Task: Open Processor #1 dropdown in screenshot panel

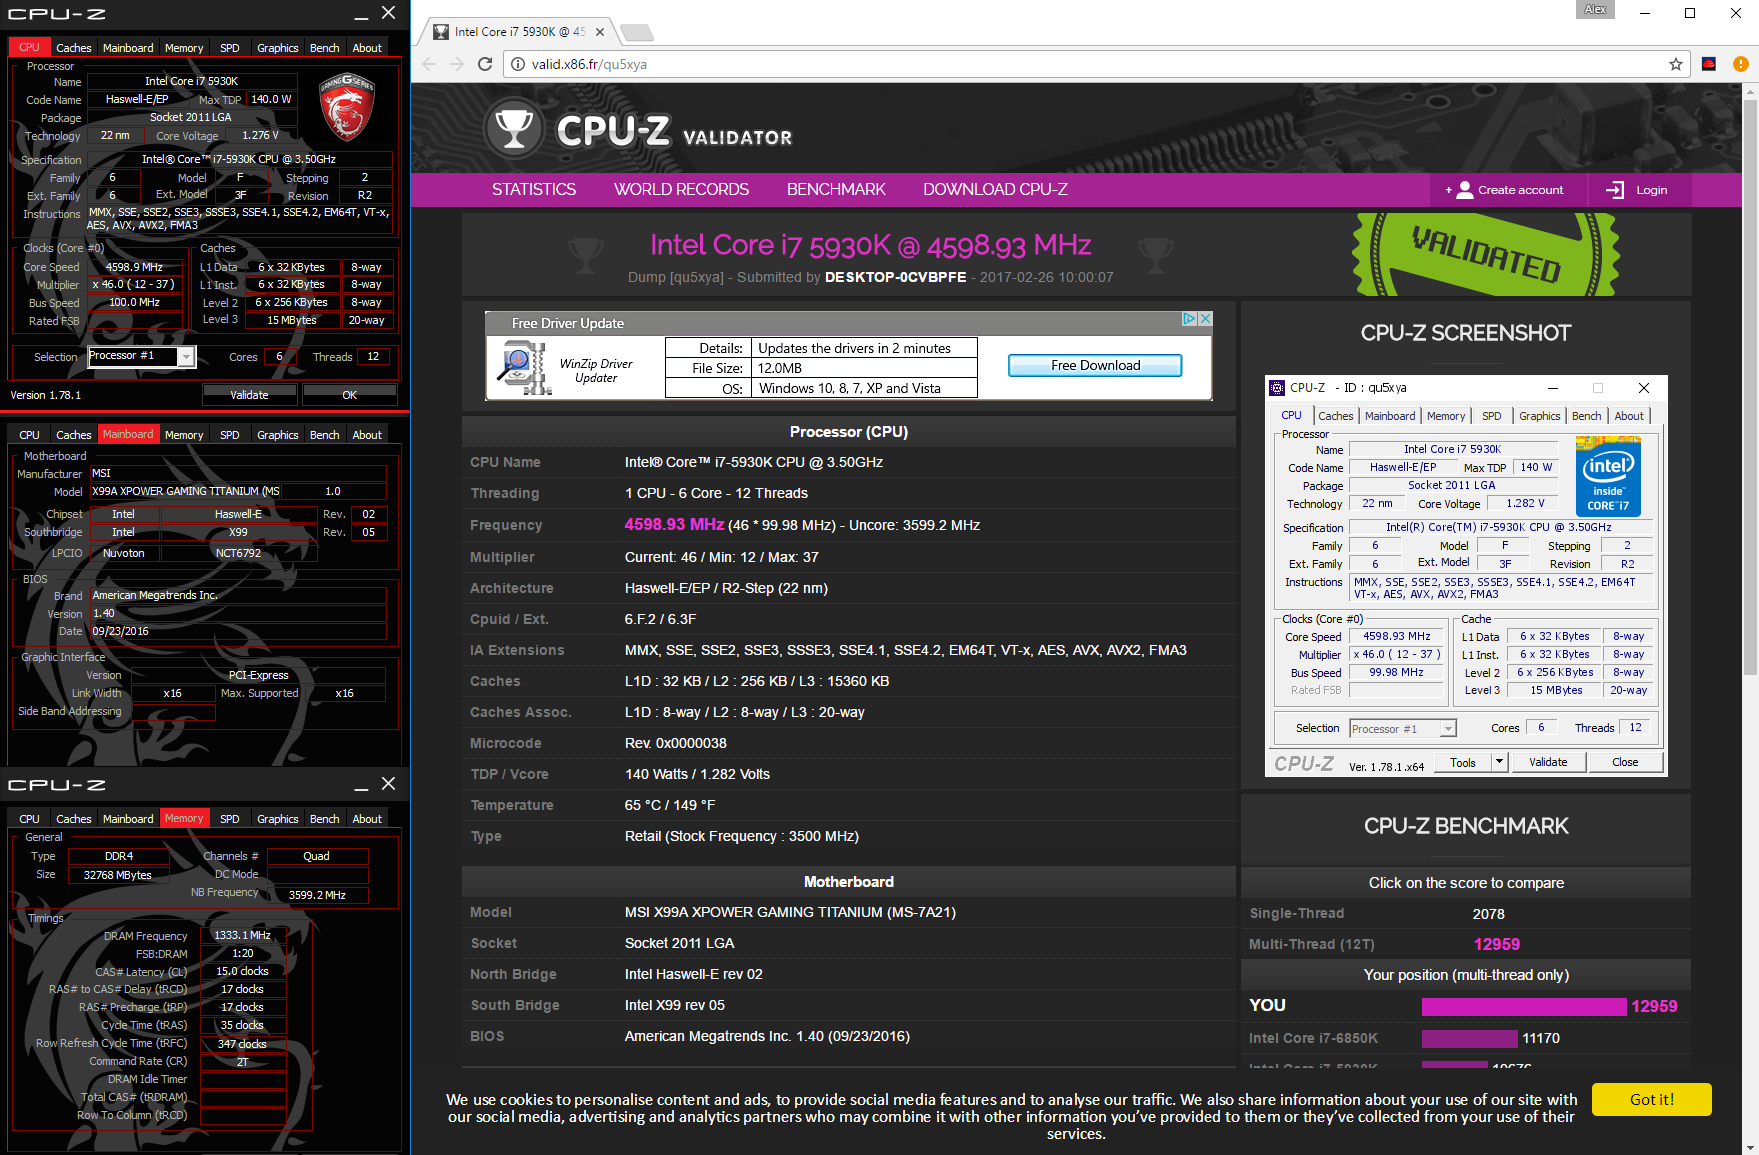Action: 1447,729
